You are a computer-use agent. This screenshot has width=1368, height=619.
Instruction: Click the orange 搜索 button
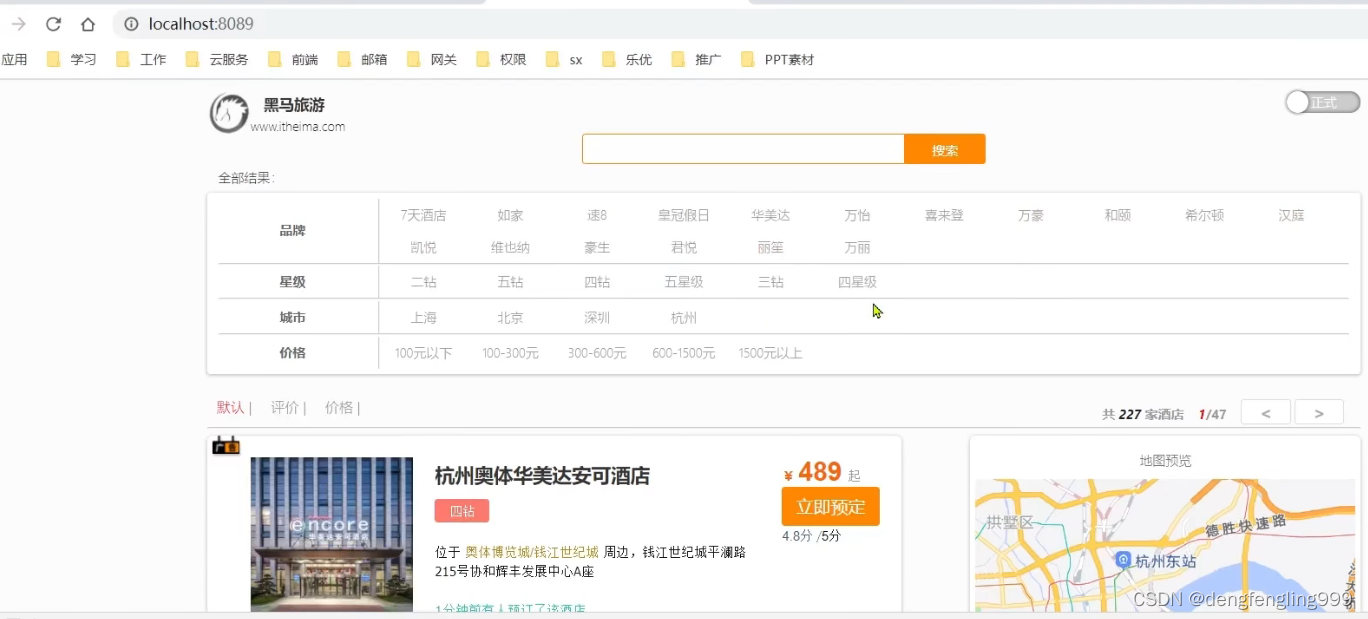tap(944, 150)
